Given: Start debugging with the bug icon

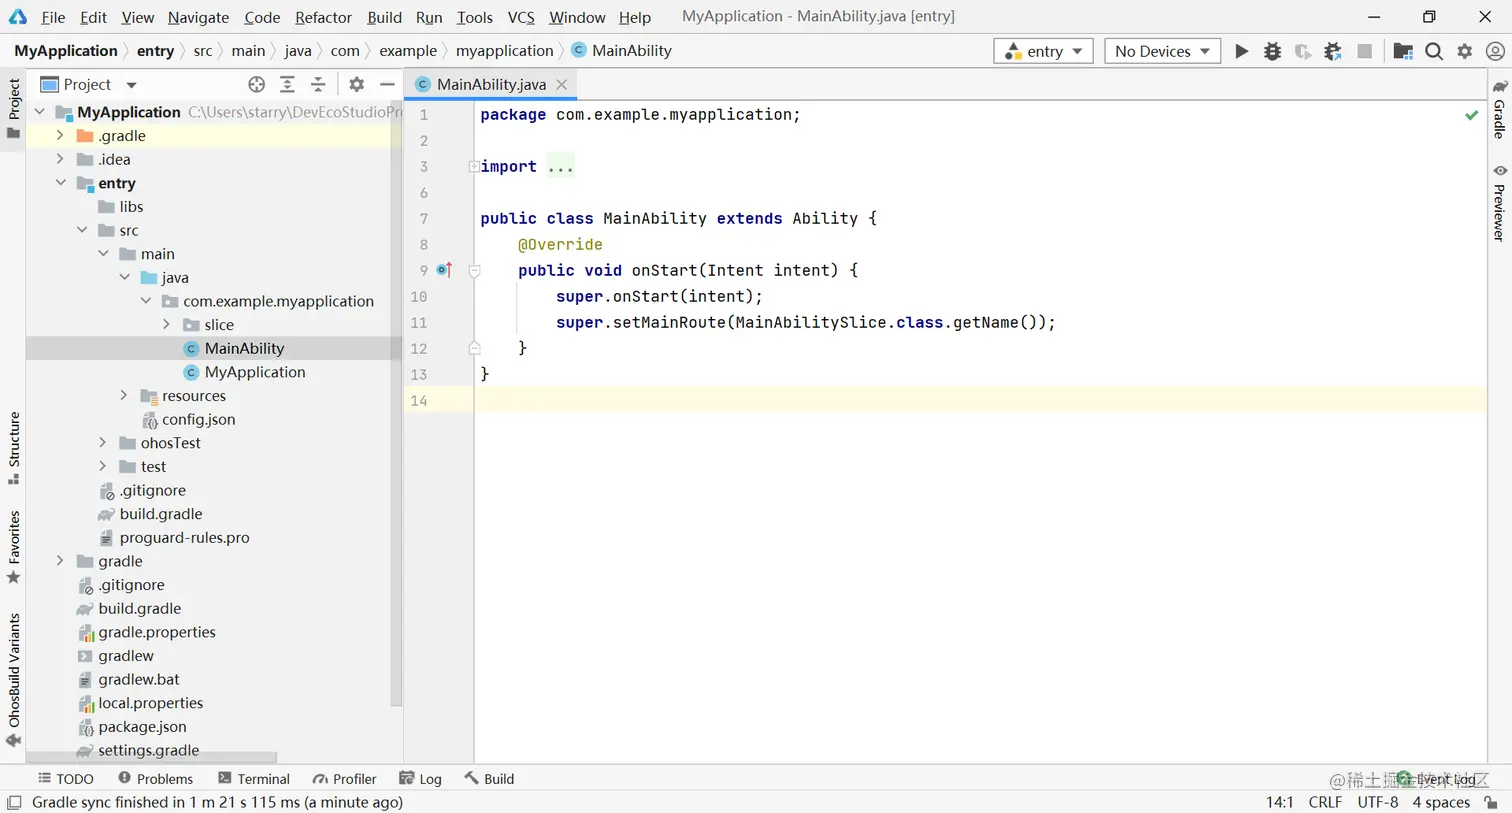Looking at the screenshot, I should 1272,51.
